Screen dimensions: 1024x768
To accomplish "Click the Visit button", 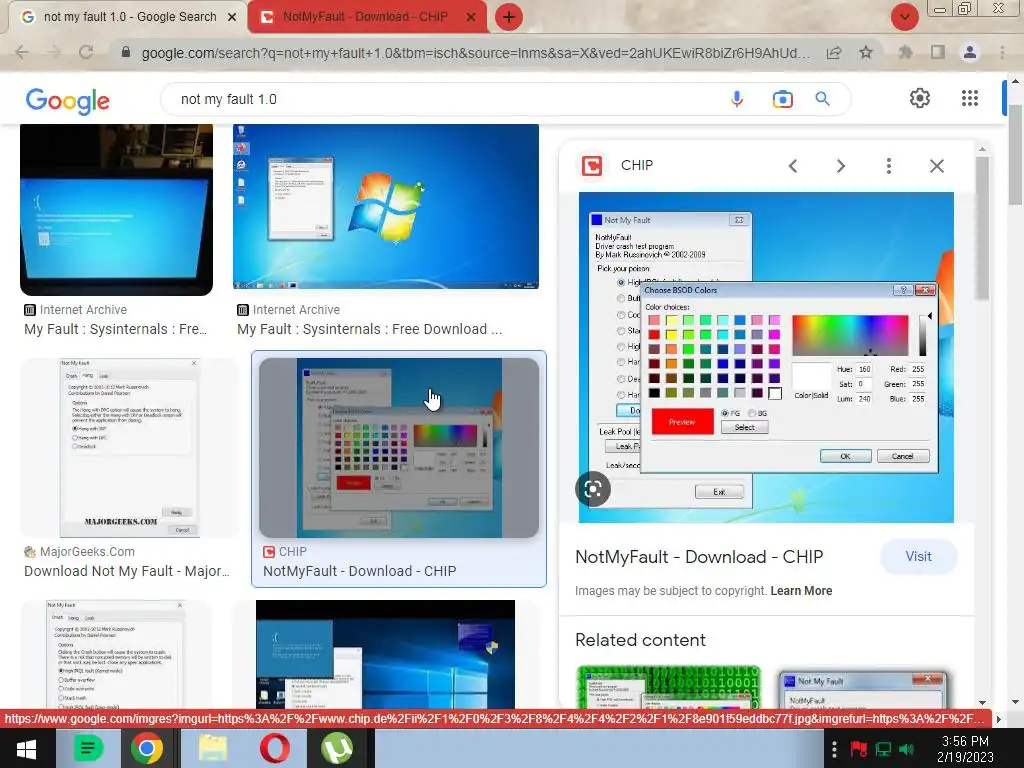I will point(918,556).
